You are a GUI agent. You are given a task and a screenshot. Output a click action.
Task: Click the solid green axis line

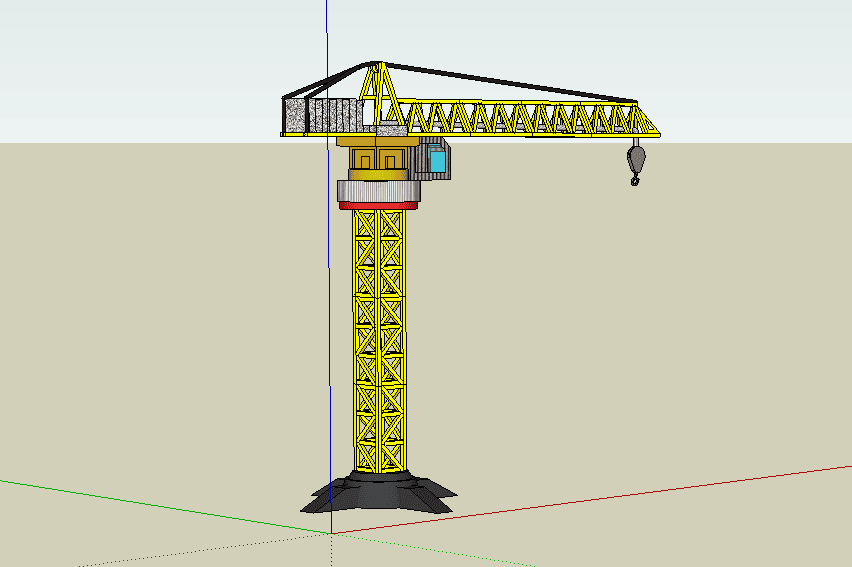click(165, 507)
